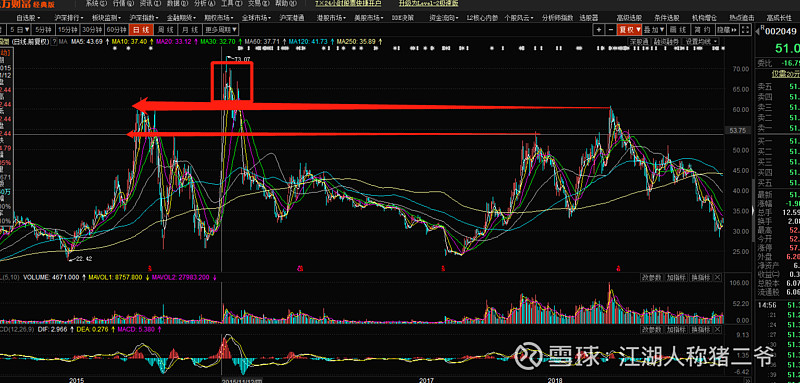Click the 2015/11/12 date label on timeline
The height and width of the screenshot is (383, 800).
[242, 380]
